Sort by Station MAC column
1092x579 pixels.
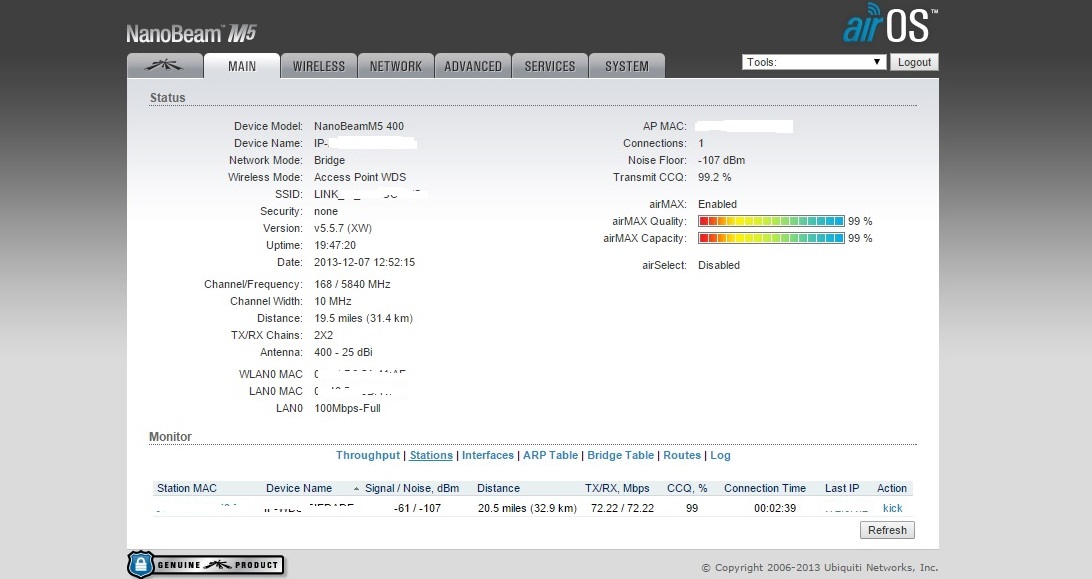tap(187, 488)
